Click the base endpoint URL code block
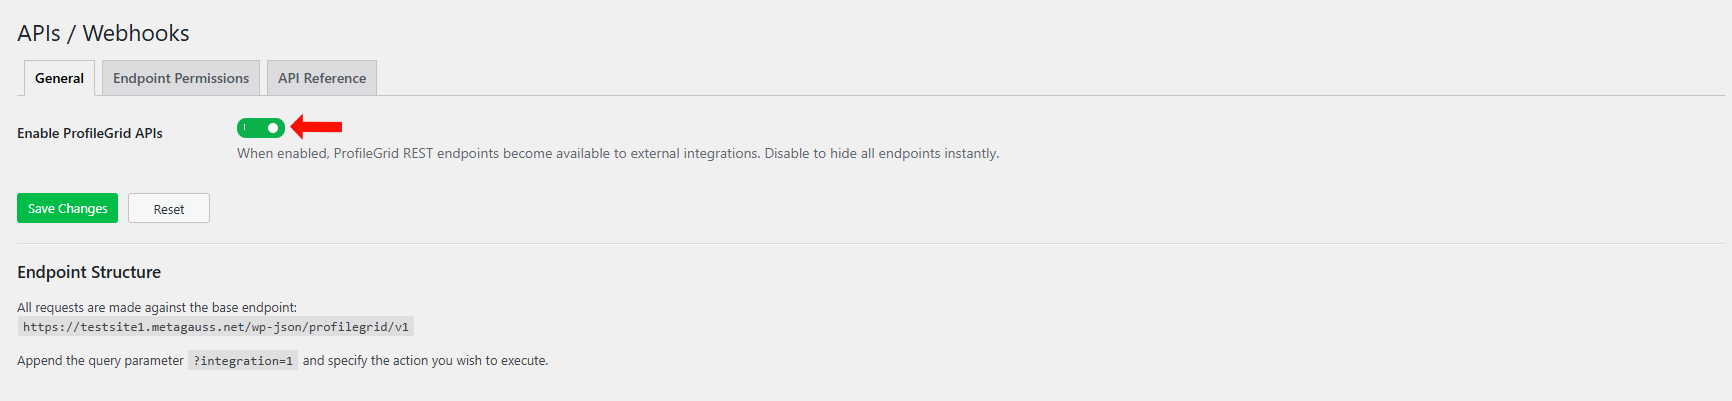 pyautogui.click(x=216, y=327)
